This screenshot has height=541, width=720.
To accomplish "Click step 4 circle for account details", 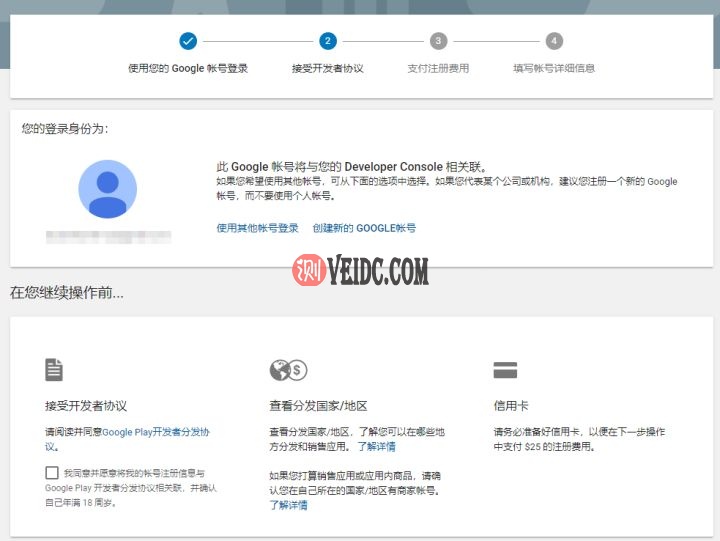I will pos(554,41).
